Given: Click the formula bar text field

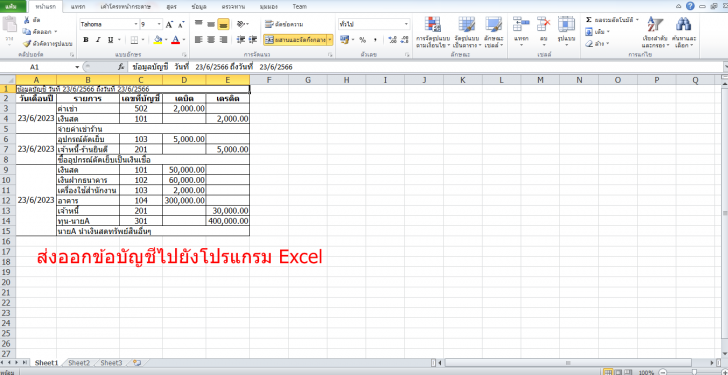Looking at the screenshot, I should tap(425, 67).
